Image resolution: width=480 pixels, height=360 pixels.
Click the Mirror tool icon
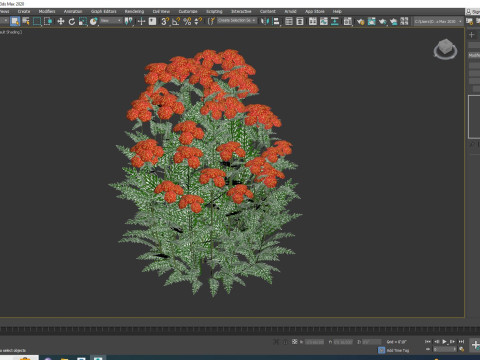pyautogui.click(x=264, y=21)
